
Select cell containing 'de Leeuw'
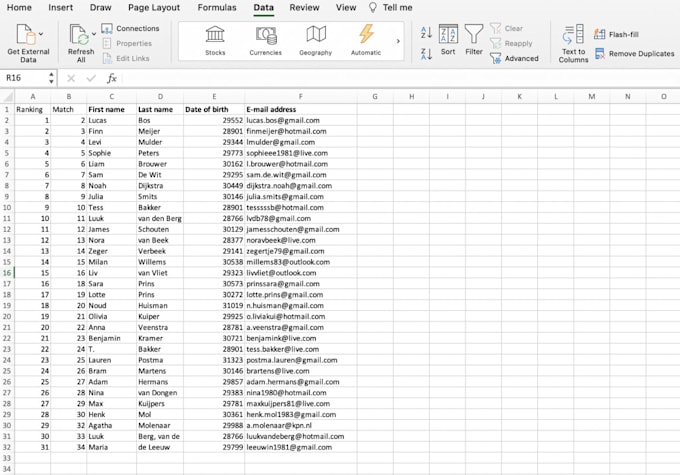click(160, 447)
